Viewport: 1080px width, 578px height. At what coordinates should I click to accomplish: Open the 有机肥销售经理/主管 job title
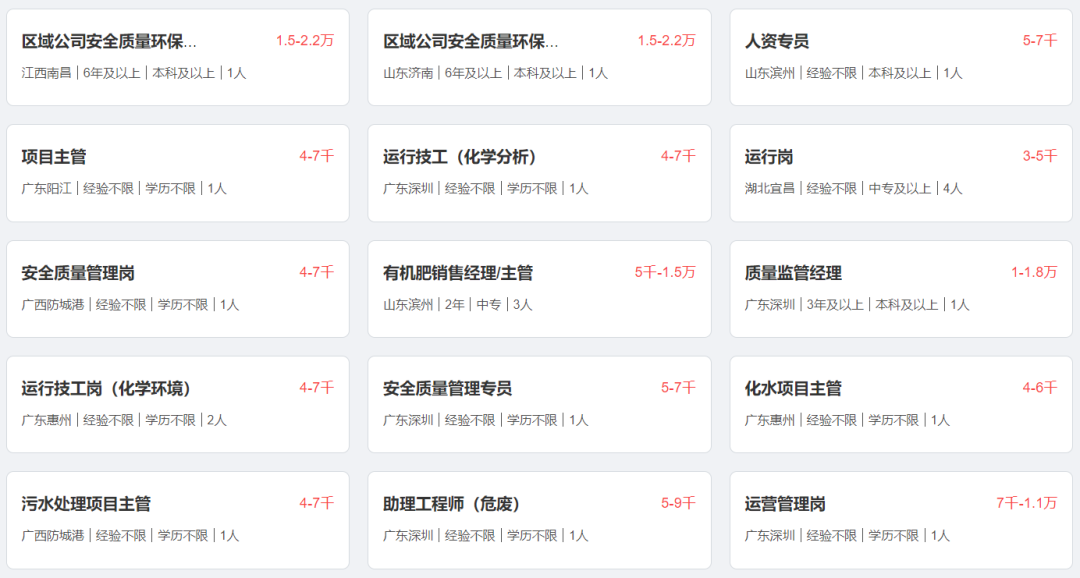point(458,273)
